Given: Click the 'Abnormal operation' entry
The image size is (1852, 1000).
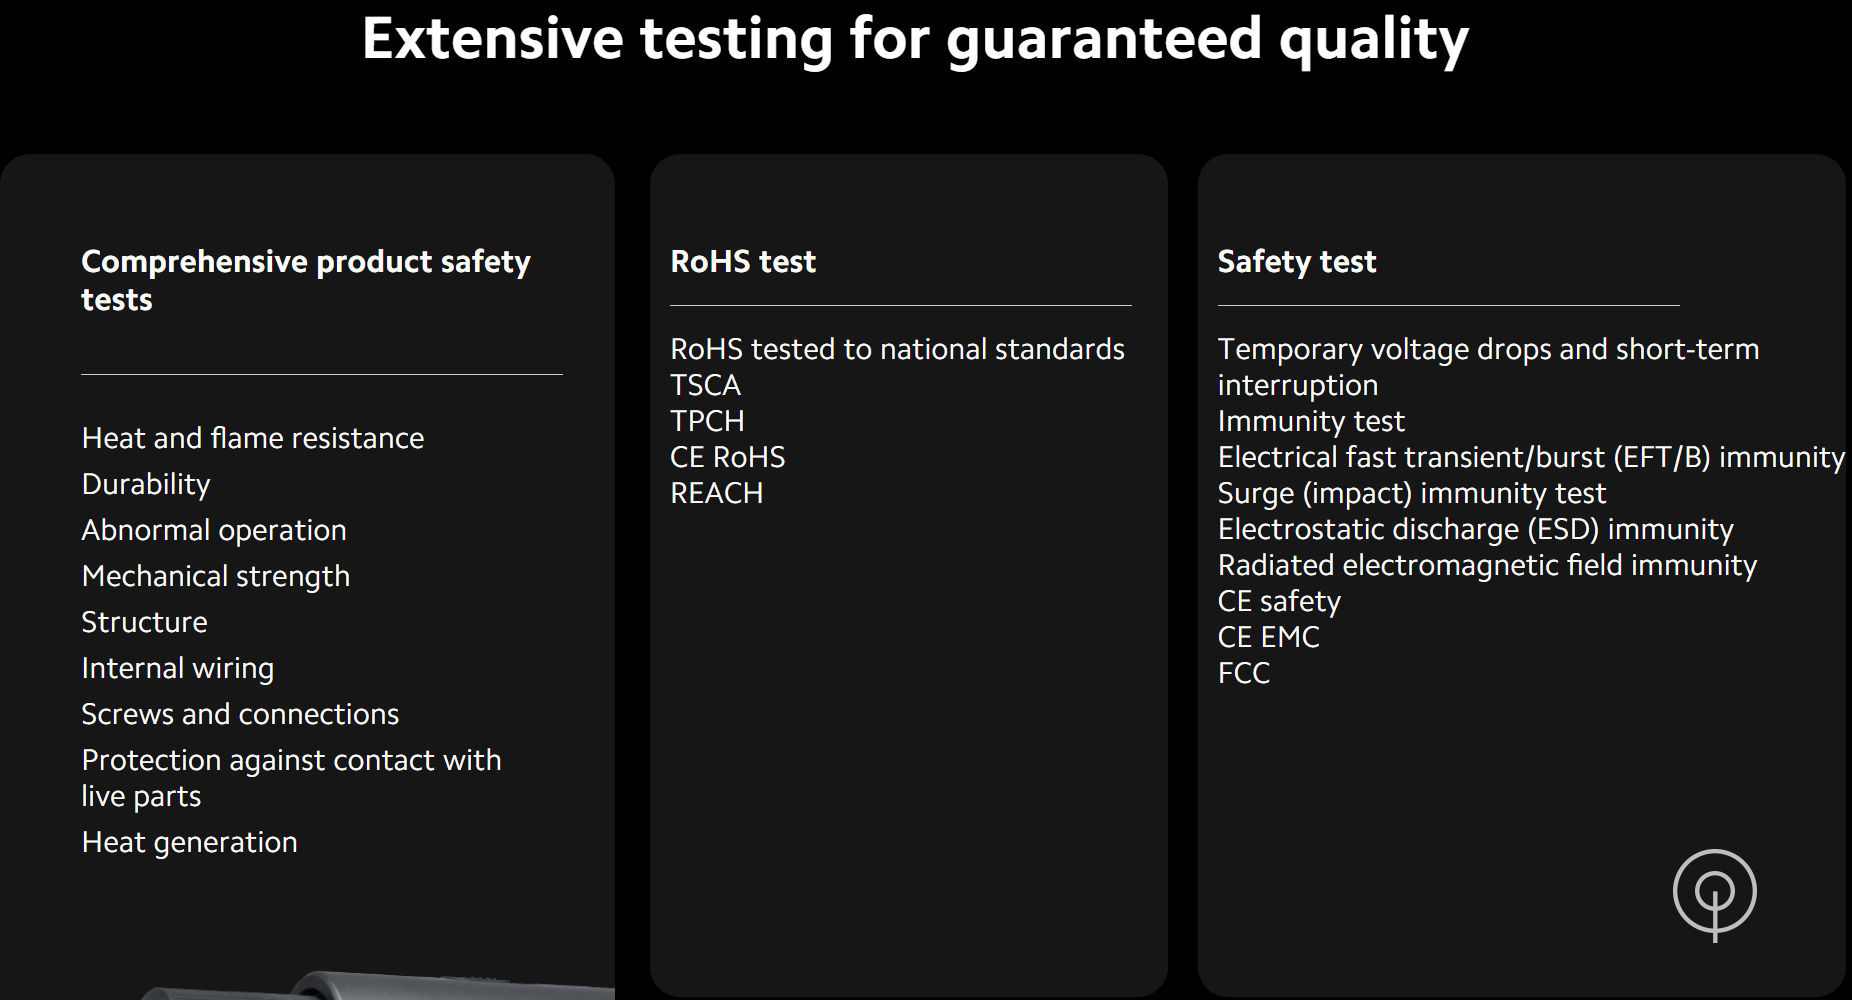Looking at the screenshot, I should [214, 530].
